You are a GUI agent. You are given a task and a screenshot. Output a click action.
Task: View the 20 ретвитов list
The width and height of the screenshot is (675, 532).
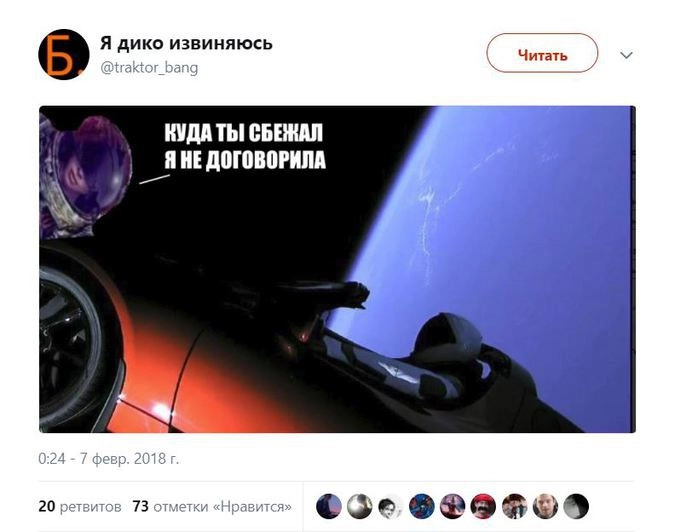[80, 507]
